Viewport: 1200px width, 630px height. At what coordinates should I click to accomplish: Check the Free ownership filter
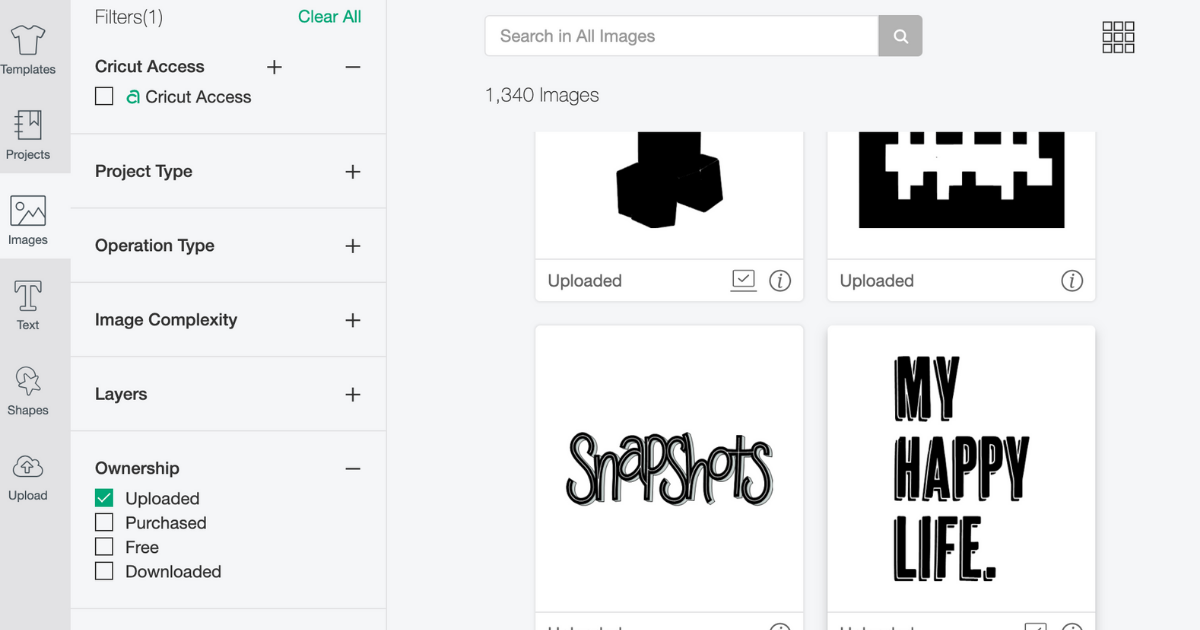coord(104,547)
